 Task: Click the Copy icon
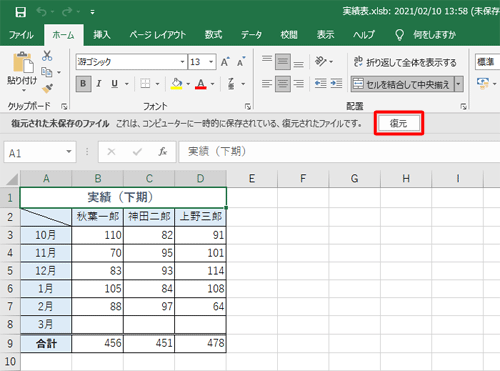(46, 72)
